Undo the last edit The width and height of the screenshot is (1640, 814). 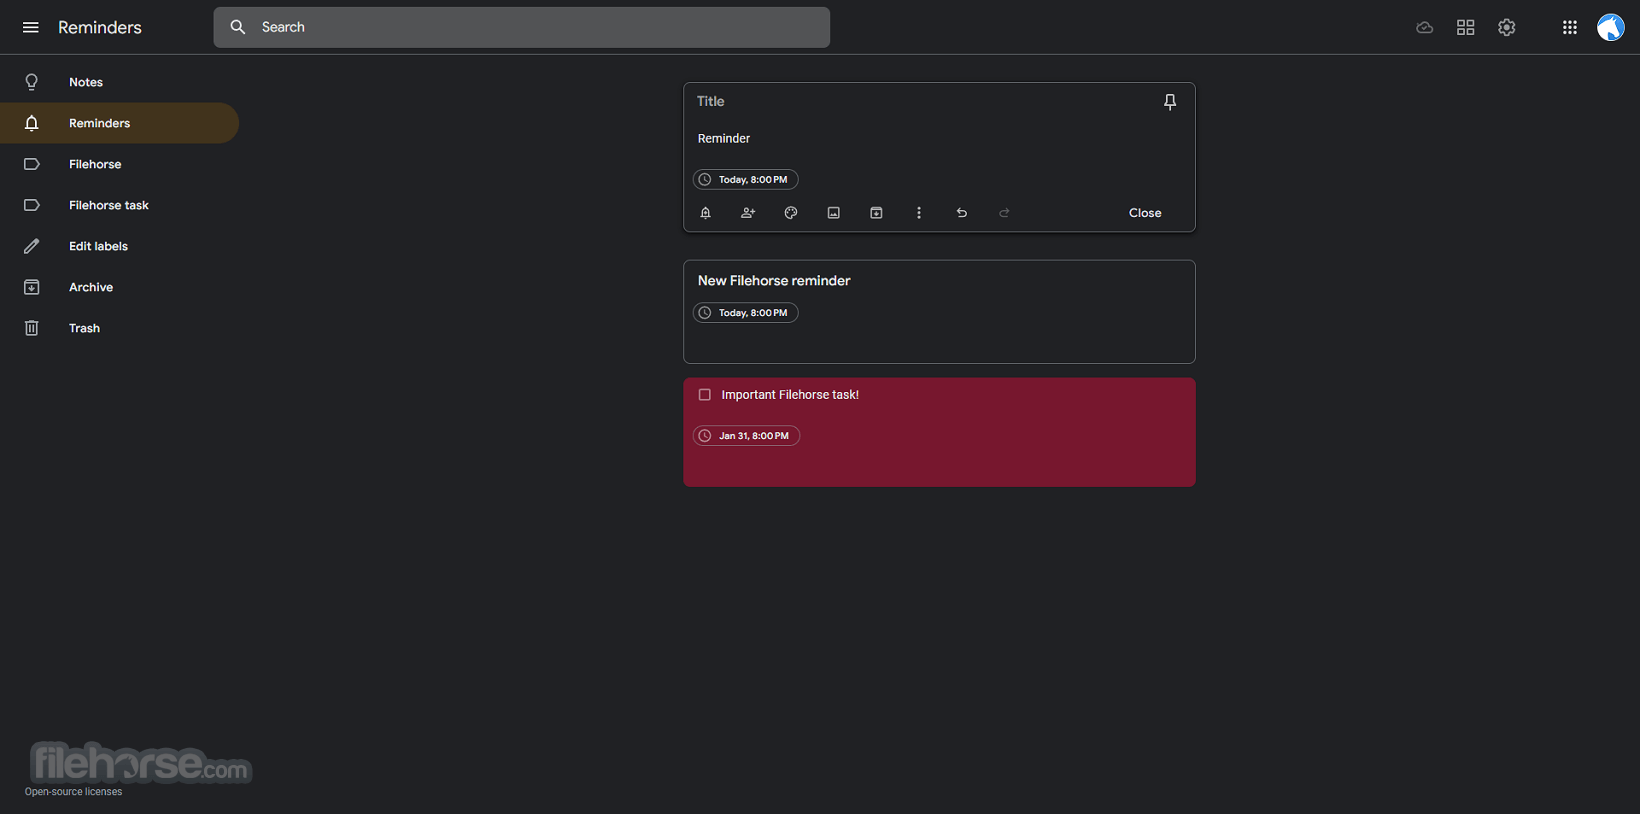coord(962,213)
